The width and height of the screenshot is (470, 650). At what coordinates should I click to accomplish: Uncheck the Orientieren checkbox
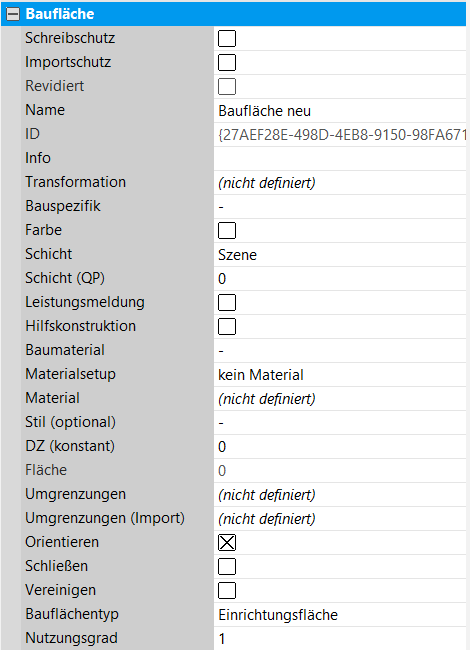[227, 543]
